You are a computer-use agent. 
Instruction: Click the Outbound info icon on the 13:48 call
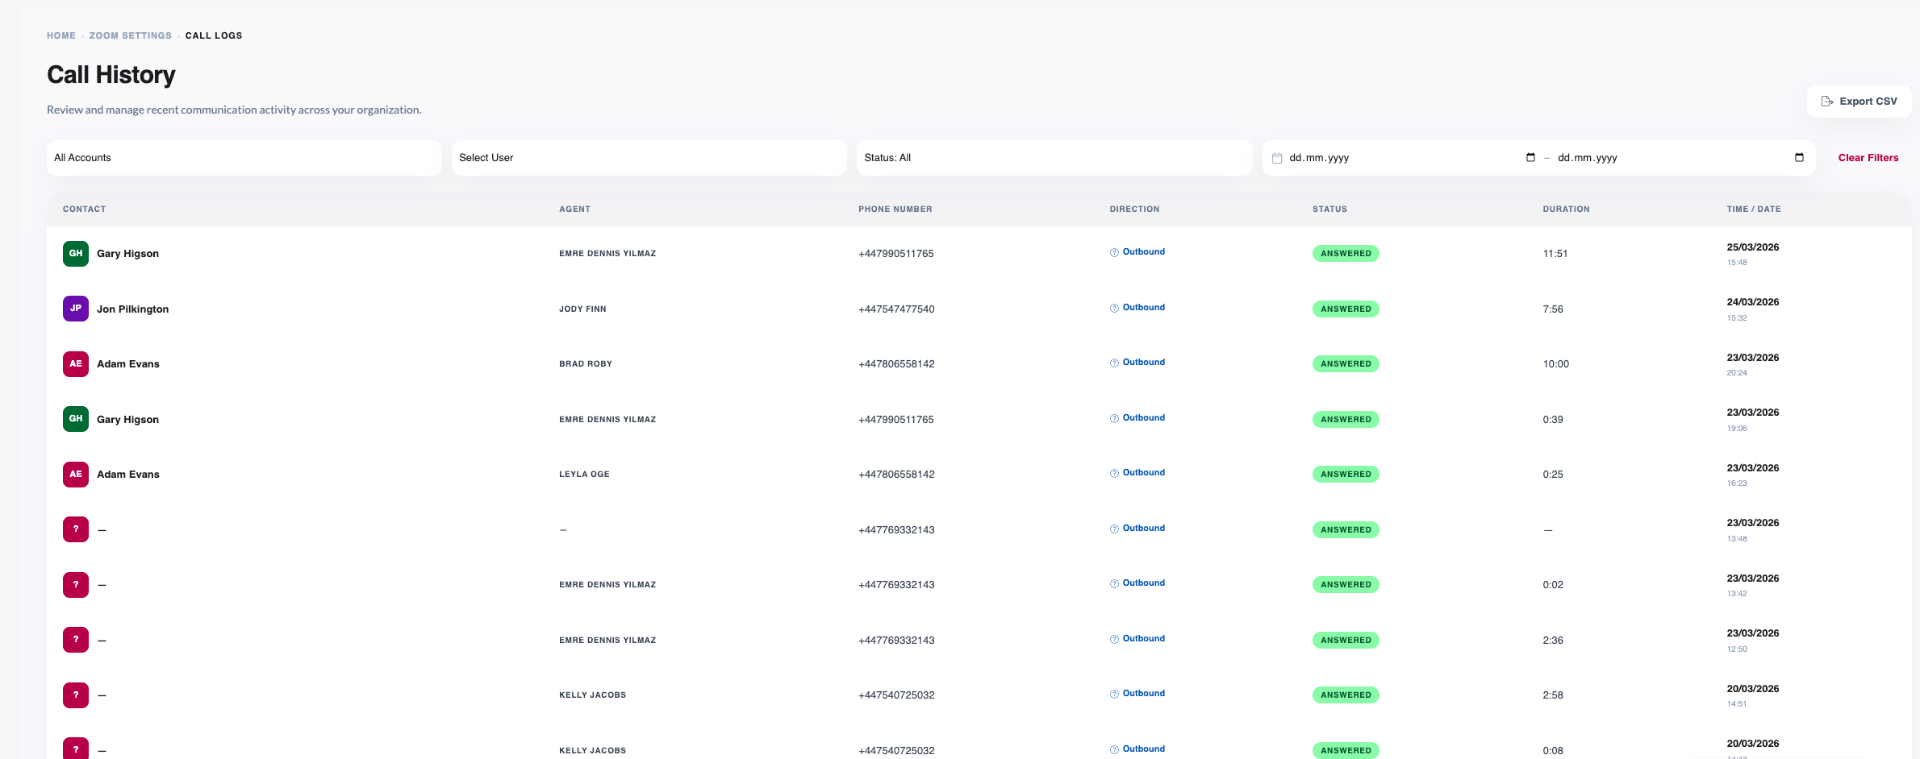[x=1114, y=529]
